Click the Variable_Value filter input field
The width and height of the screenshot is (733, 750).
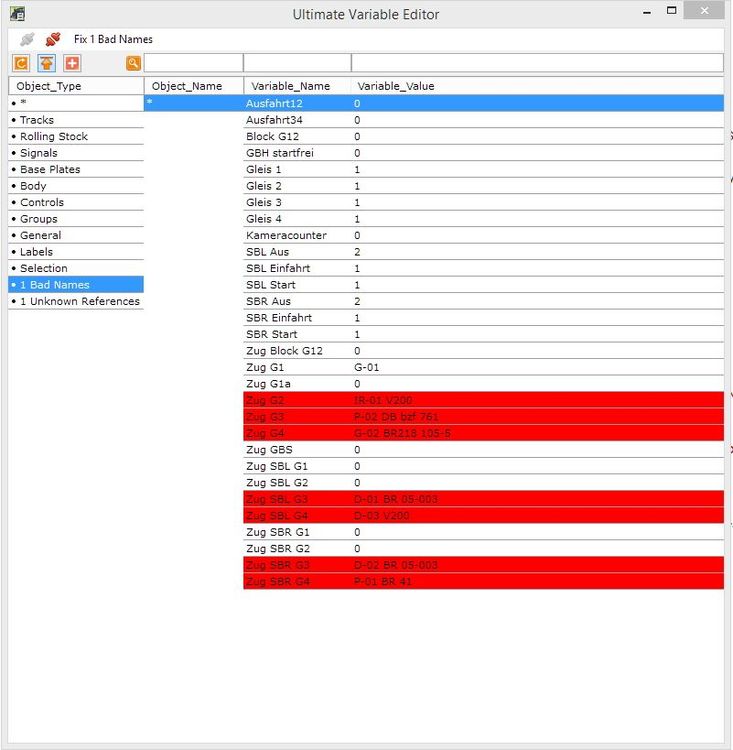tap(537, 63)
